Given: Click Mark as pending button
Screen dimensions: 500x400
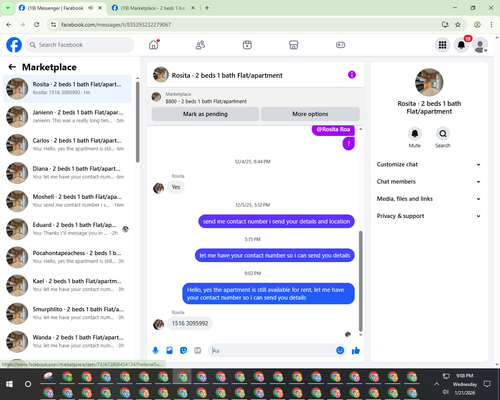Looking at the screenshot, I should tap(205, 114).
